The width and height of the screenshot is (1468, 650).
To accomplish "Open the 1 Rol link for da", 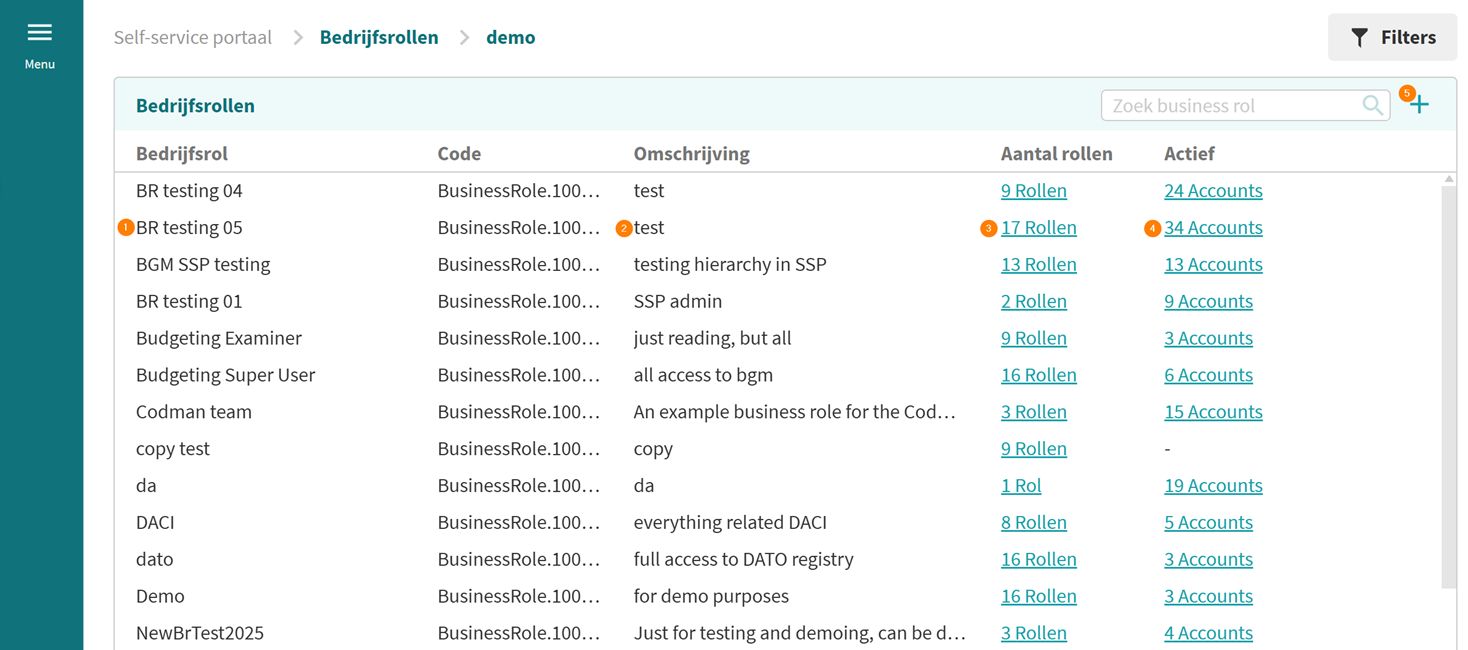I will click(1020, 486).
